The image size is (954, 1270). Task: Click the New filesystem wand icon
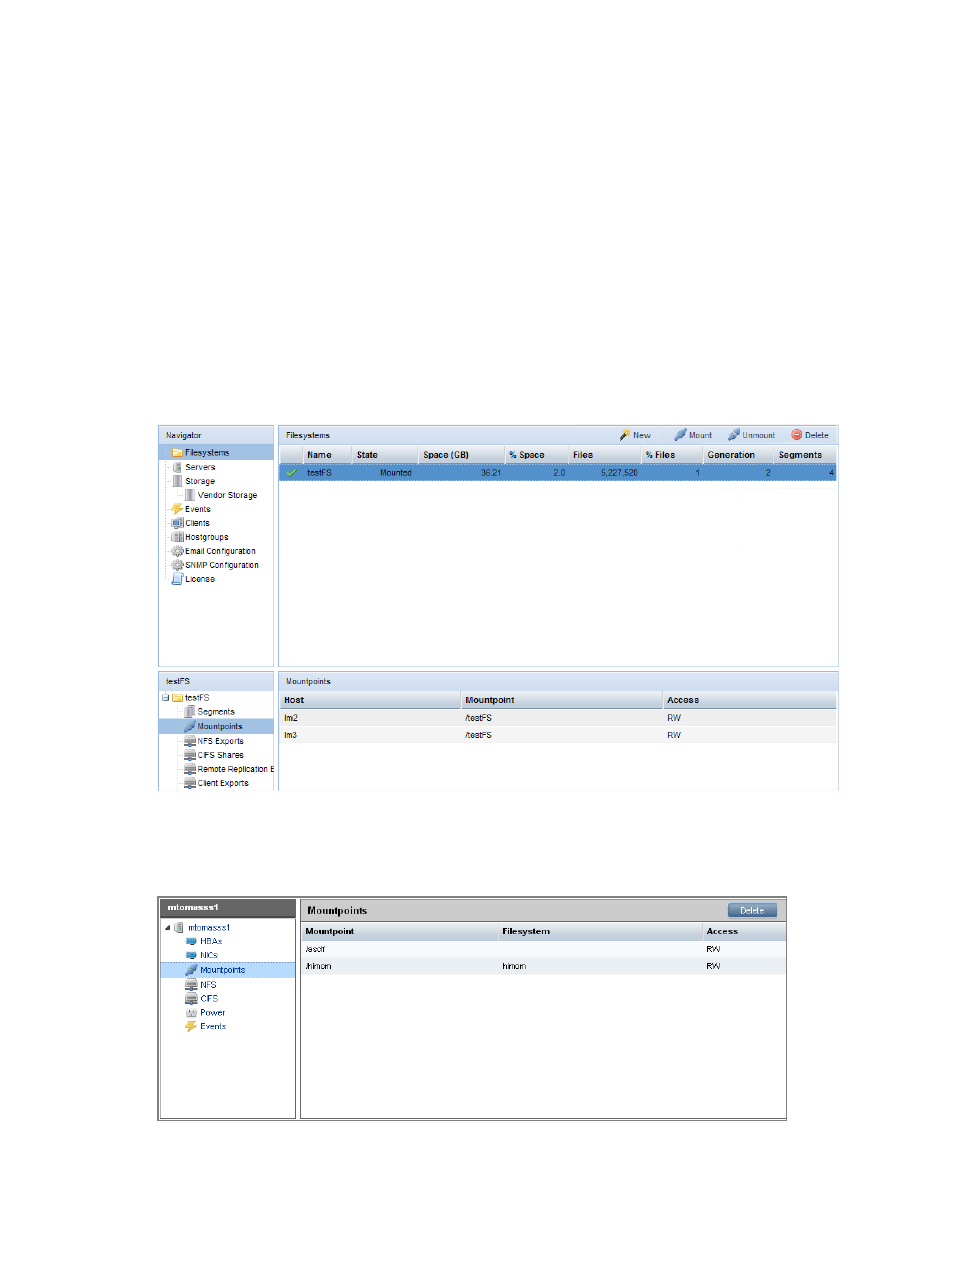click(x=624, y=435)
